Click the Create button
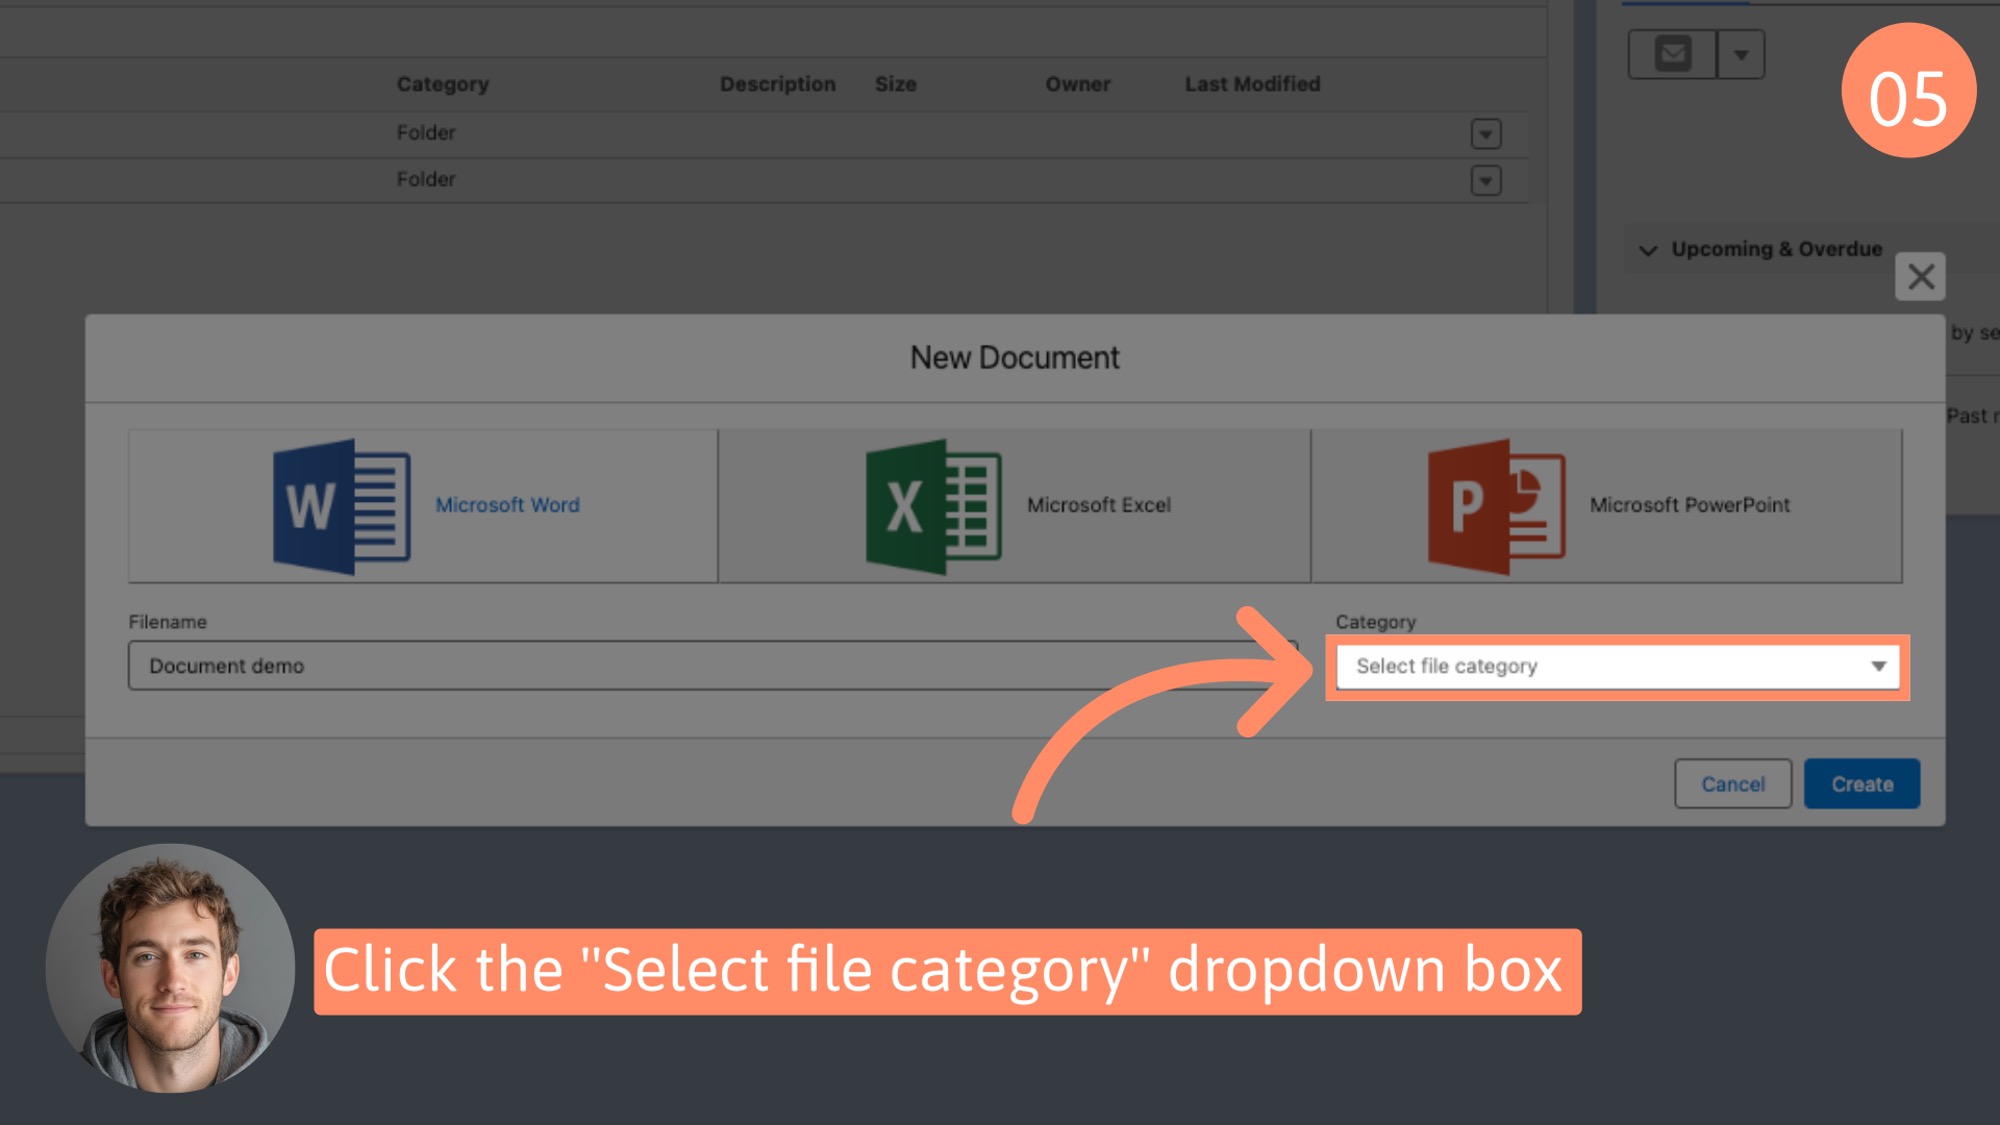The width and height of the screenshot is (2000, 1125). [x=1862, y=784]
